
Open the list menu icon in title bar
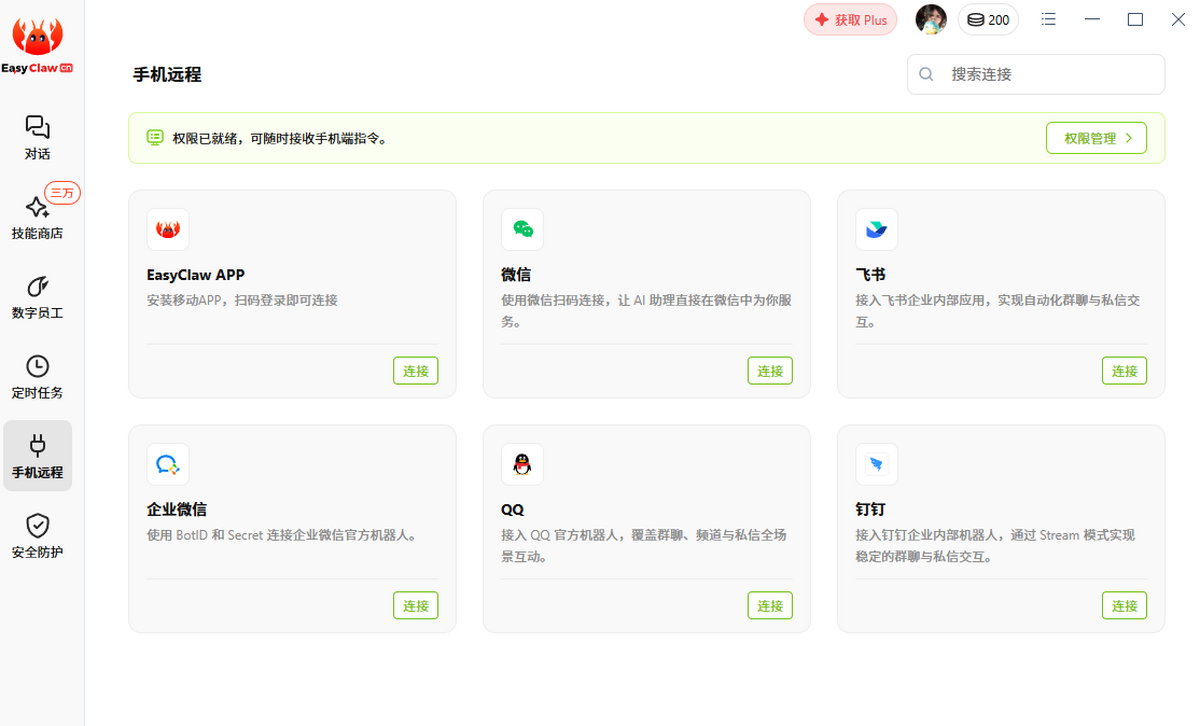click(x=1049, y=19)
